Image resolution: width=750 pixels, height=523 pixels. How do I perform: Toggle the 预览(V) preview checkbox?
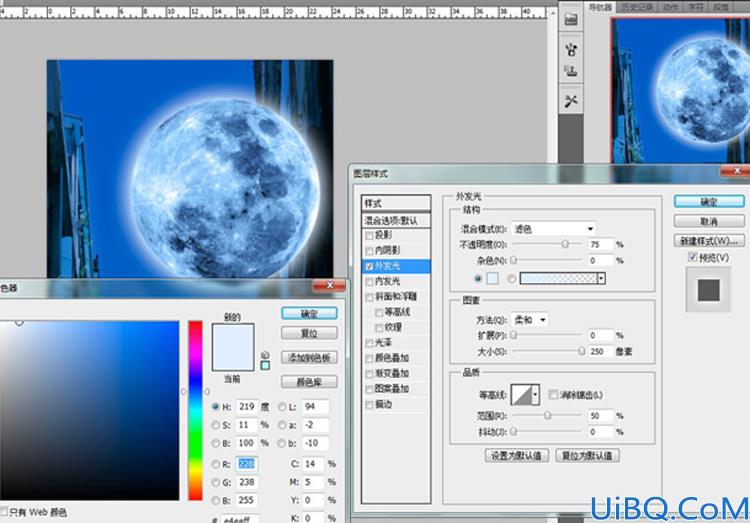pyautogui.click(x=692, y=257)
